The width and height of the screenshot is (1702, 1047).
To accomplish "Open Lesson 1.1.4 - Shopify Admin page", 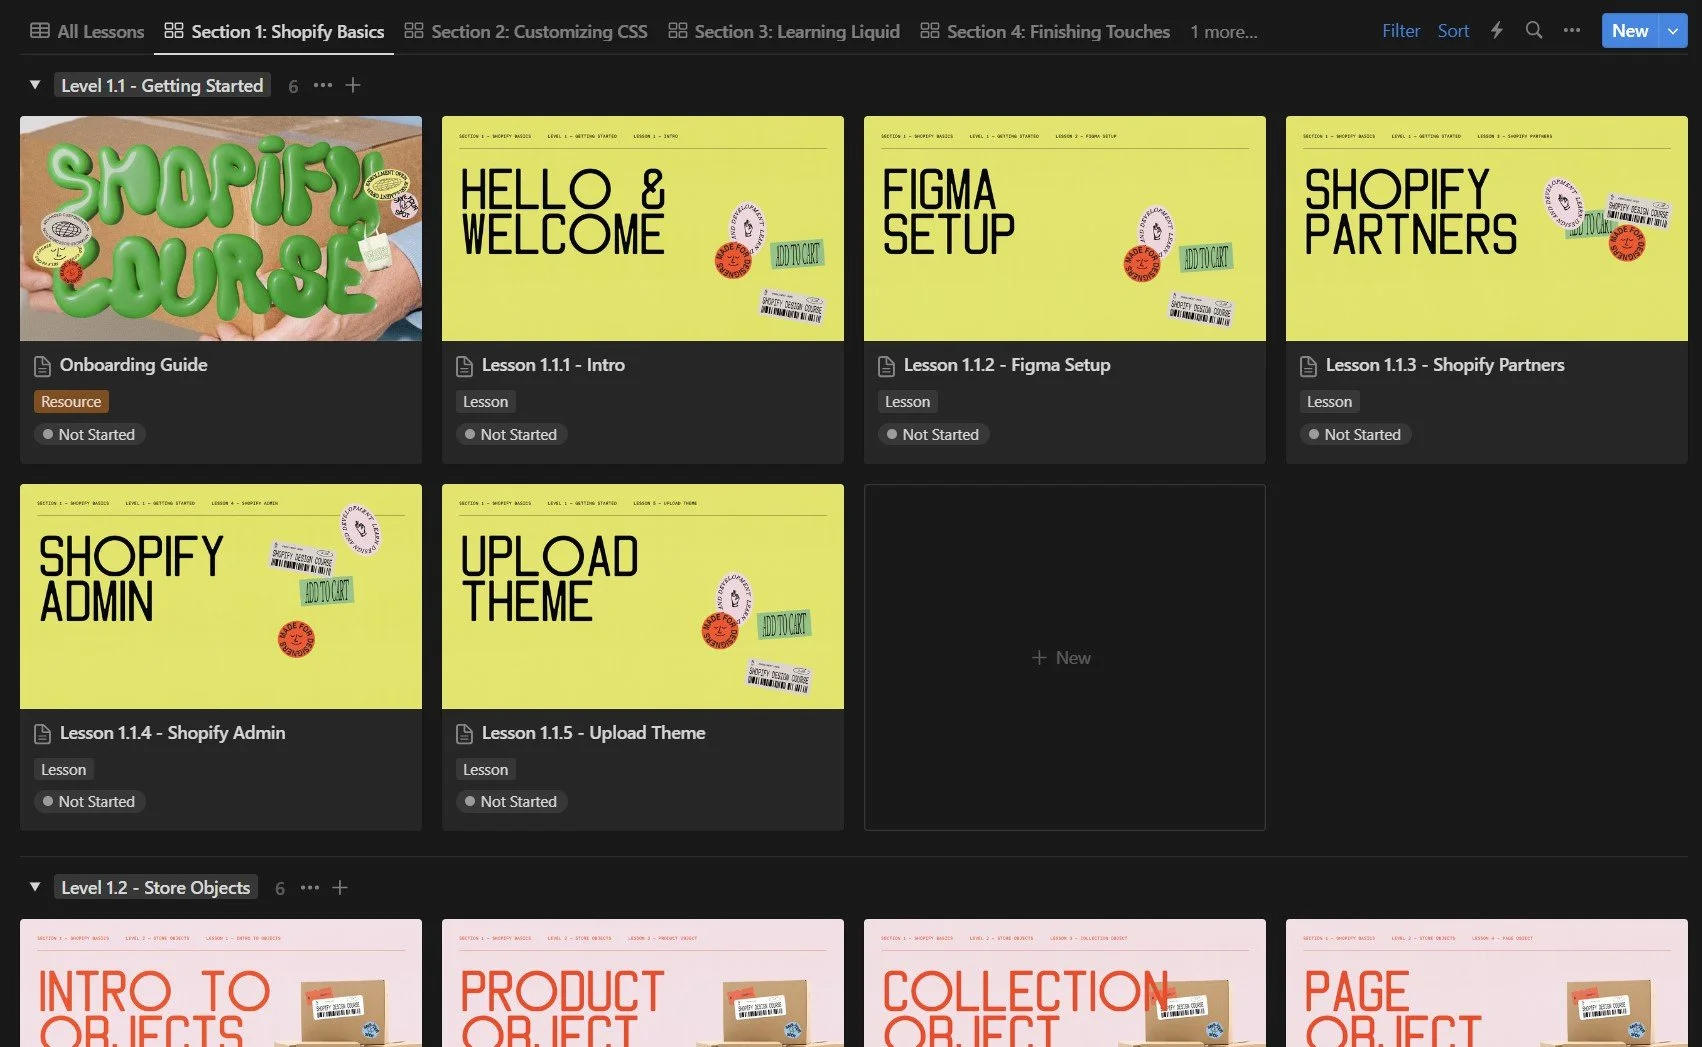I will (172, 733).
